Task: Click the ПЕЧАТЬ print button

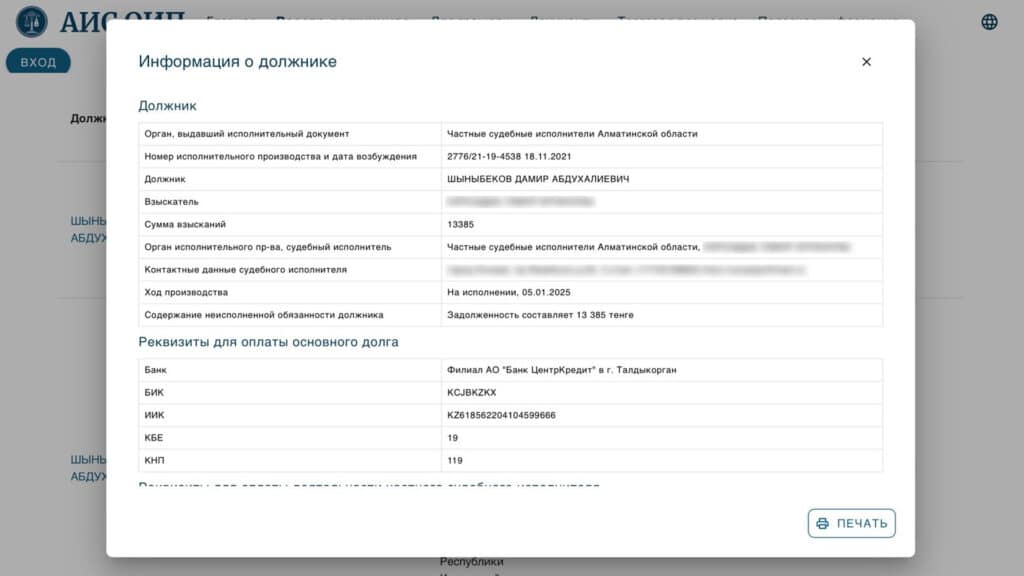Action: tap(851, 523)
